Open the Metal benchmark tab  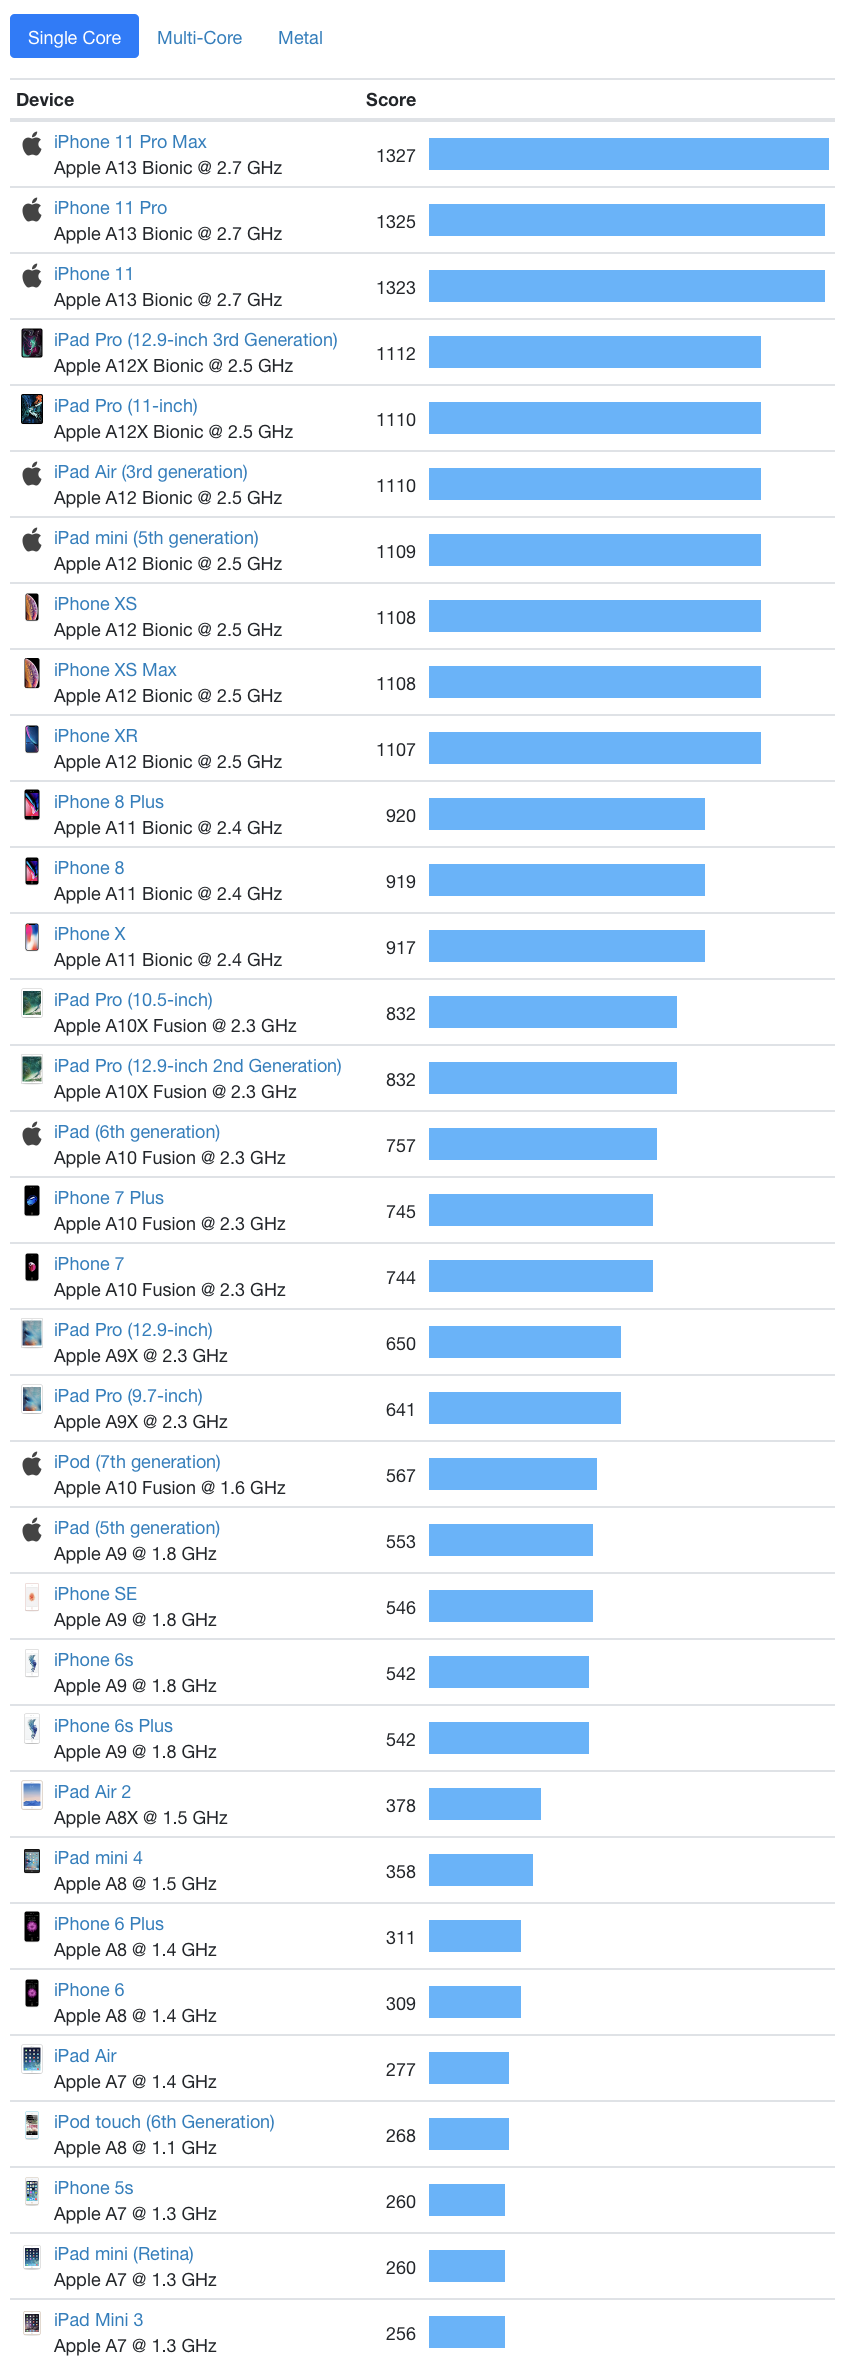(300, 38)
